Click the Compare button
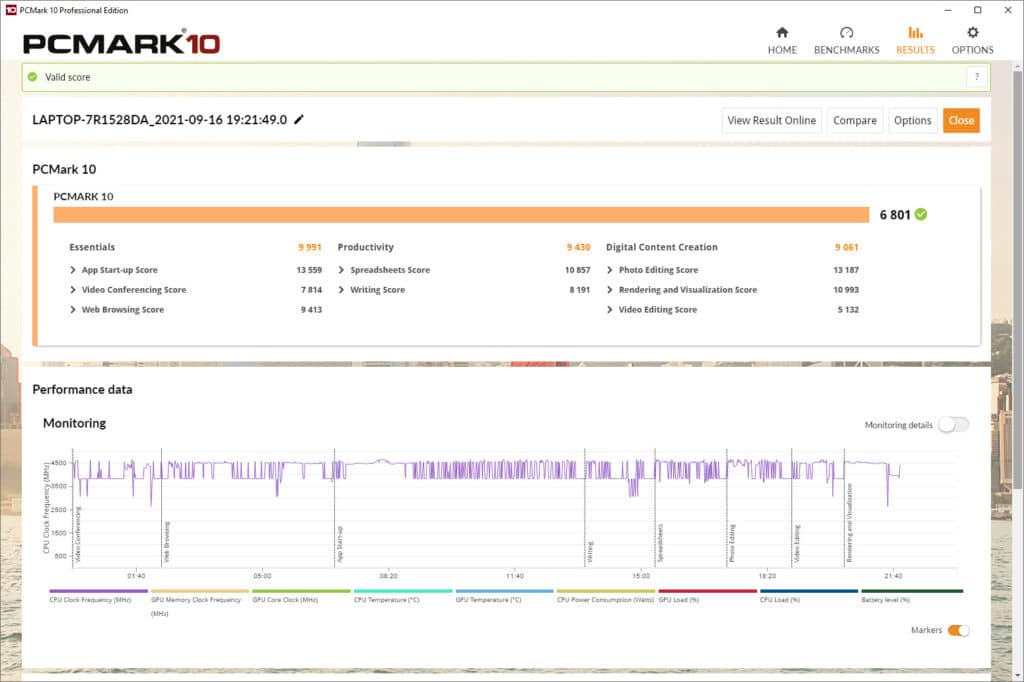Viewport: 1024px width, 682px height. 854,120
